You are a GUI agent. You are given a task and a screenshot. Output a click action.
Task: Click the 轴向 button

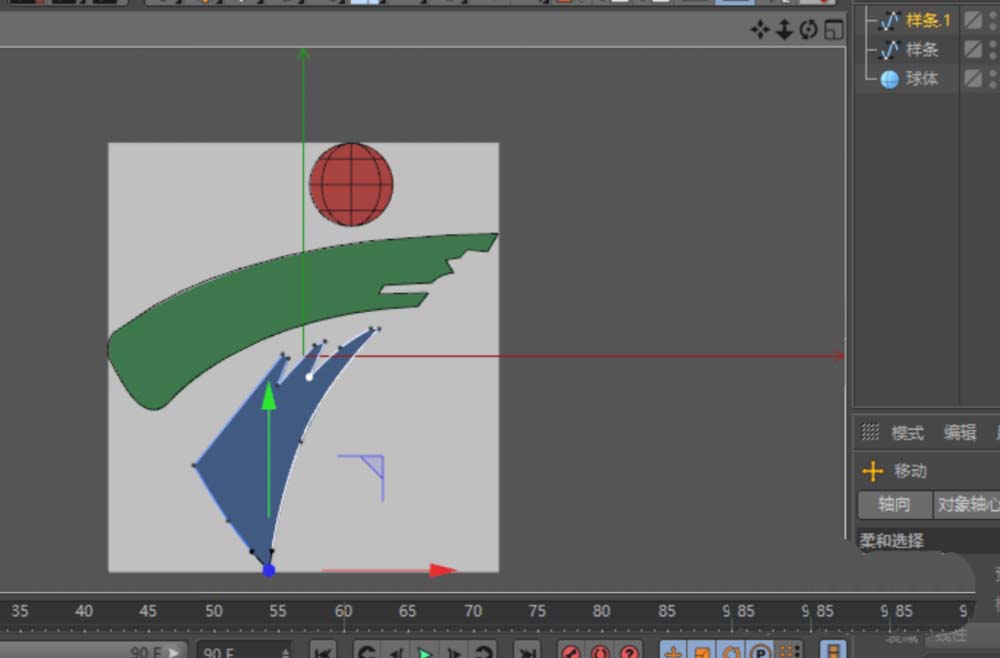893,505
